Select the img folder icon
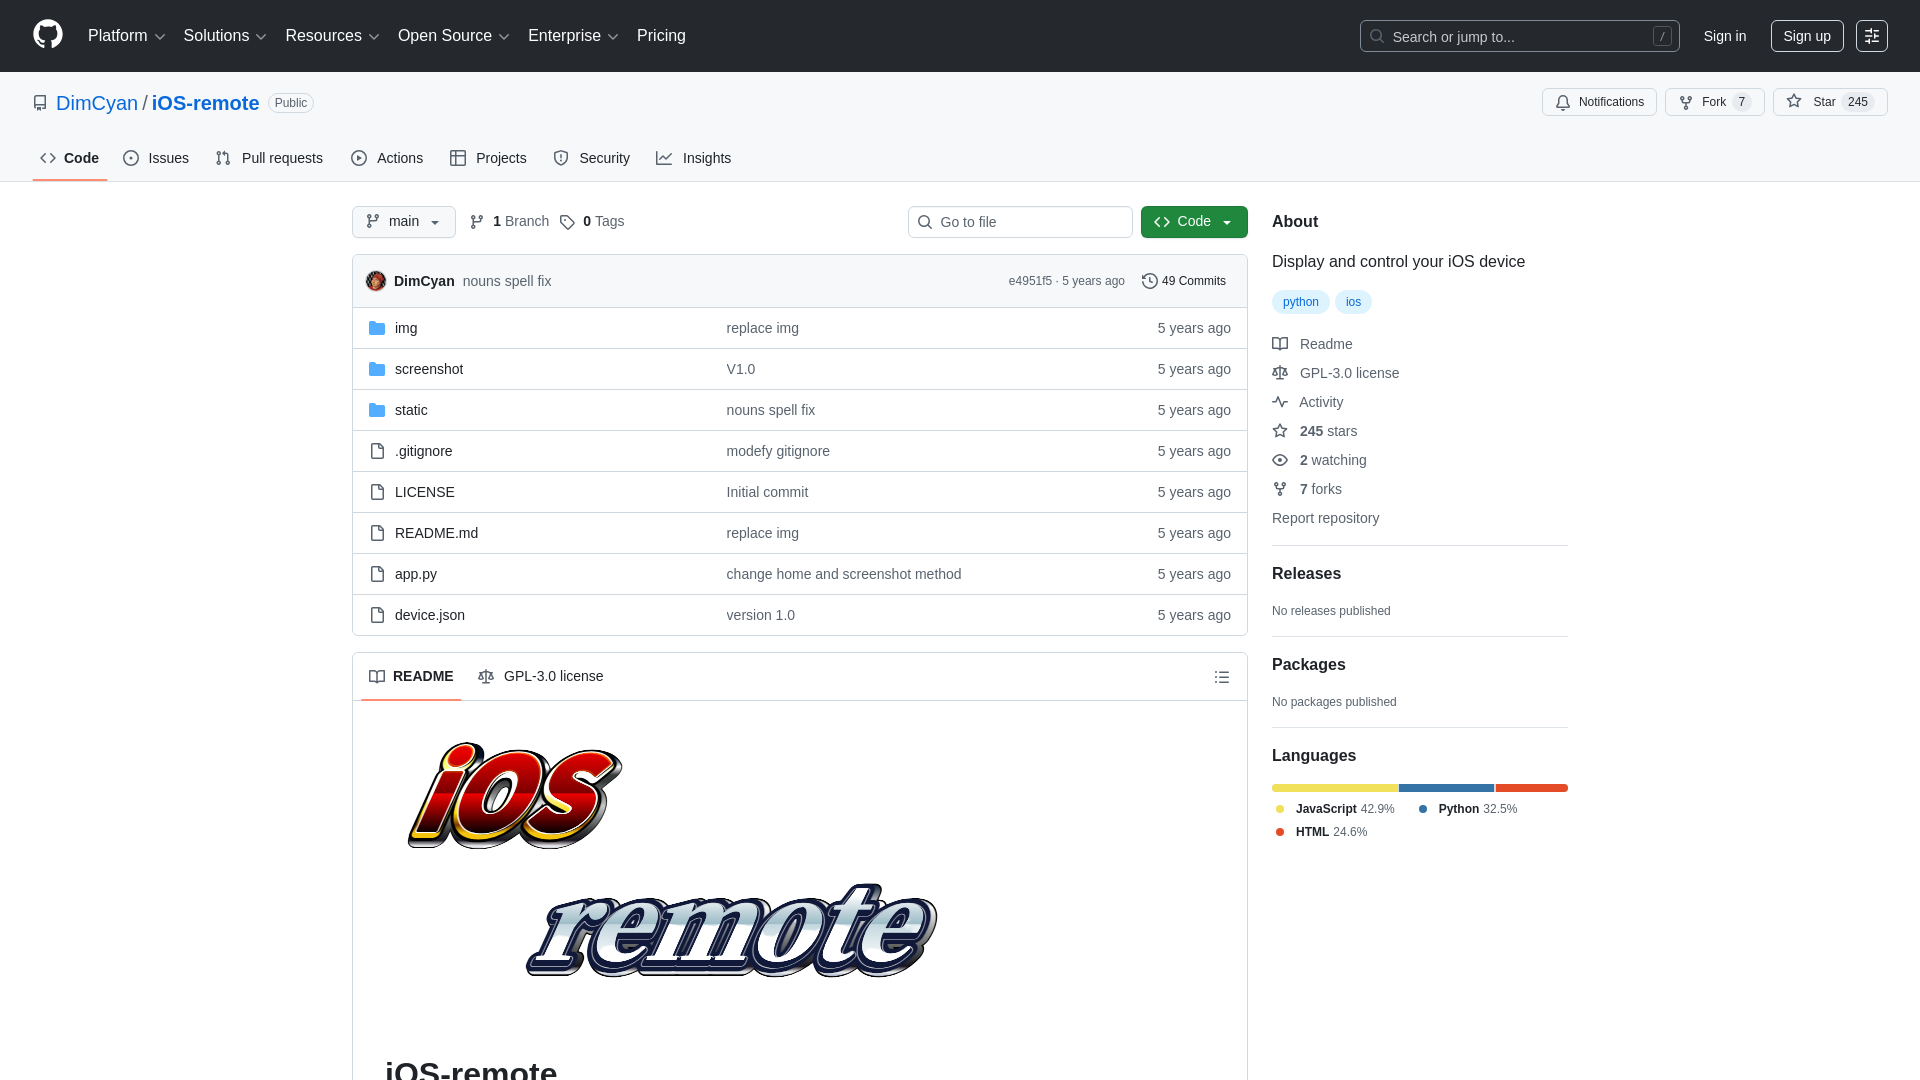 377,327
